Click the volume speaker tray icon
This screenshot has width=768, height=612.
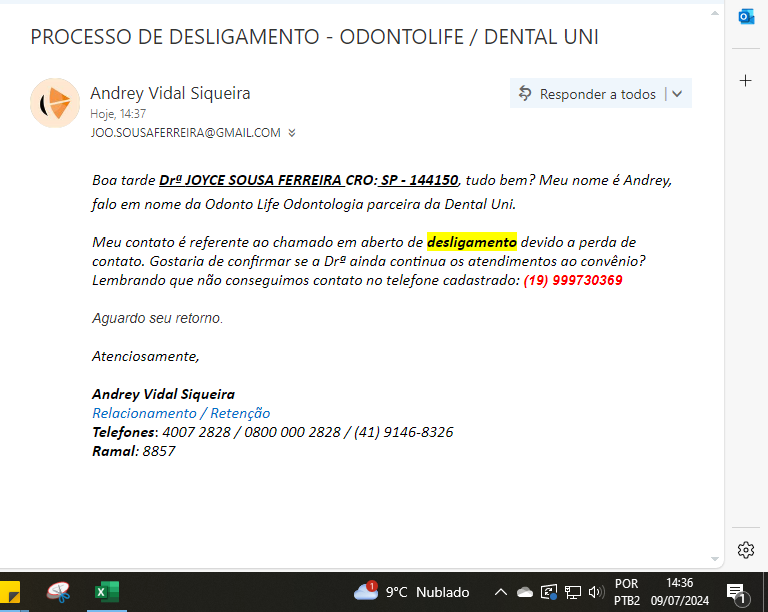point(596,592)
